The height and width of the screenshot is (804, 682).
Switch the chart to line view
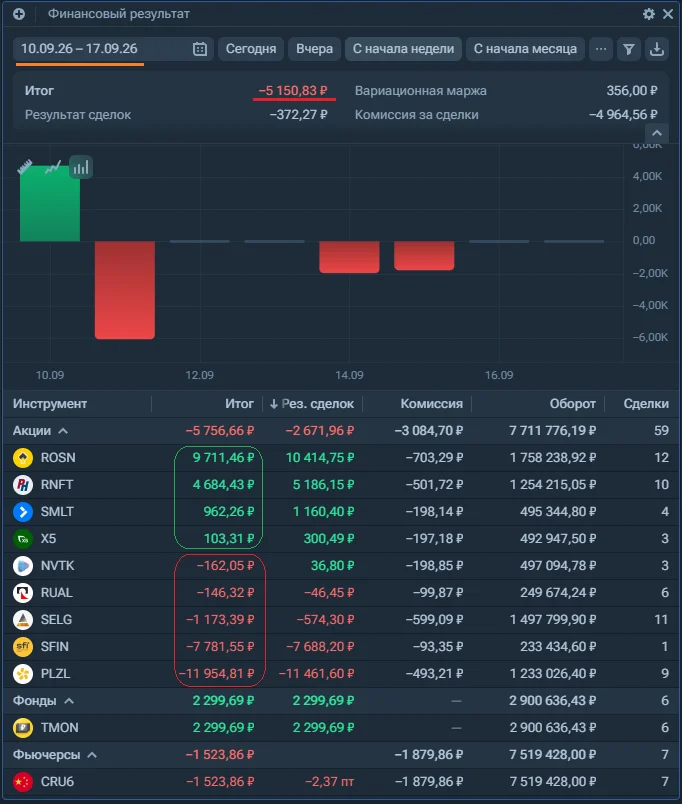(x=53, y=167)
